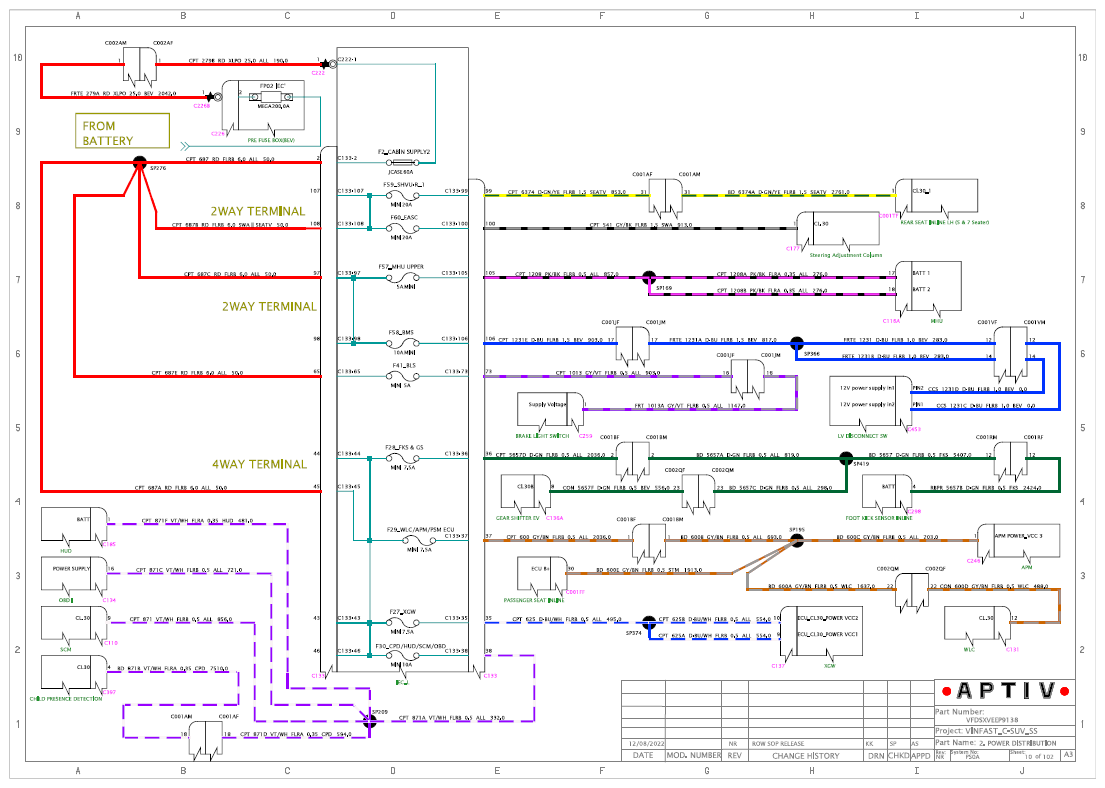
Task: Click the F41_BLS fuse symbol
Action: point(404,376)
